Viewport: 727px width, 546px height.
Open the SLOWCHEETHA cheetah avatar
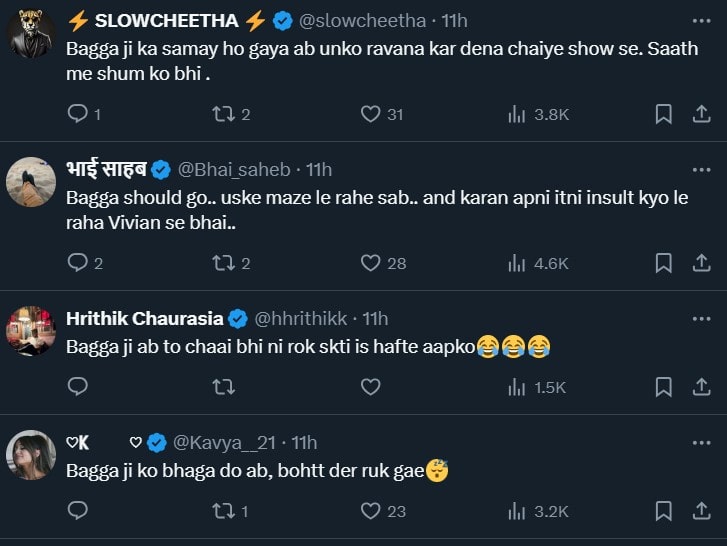pyautogui.click(x=31, y=33)
